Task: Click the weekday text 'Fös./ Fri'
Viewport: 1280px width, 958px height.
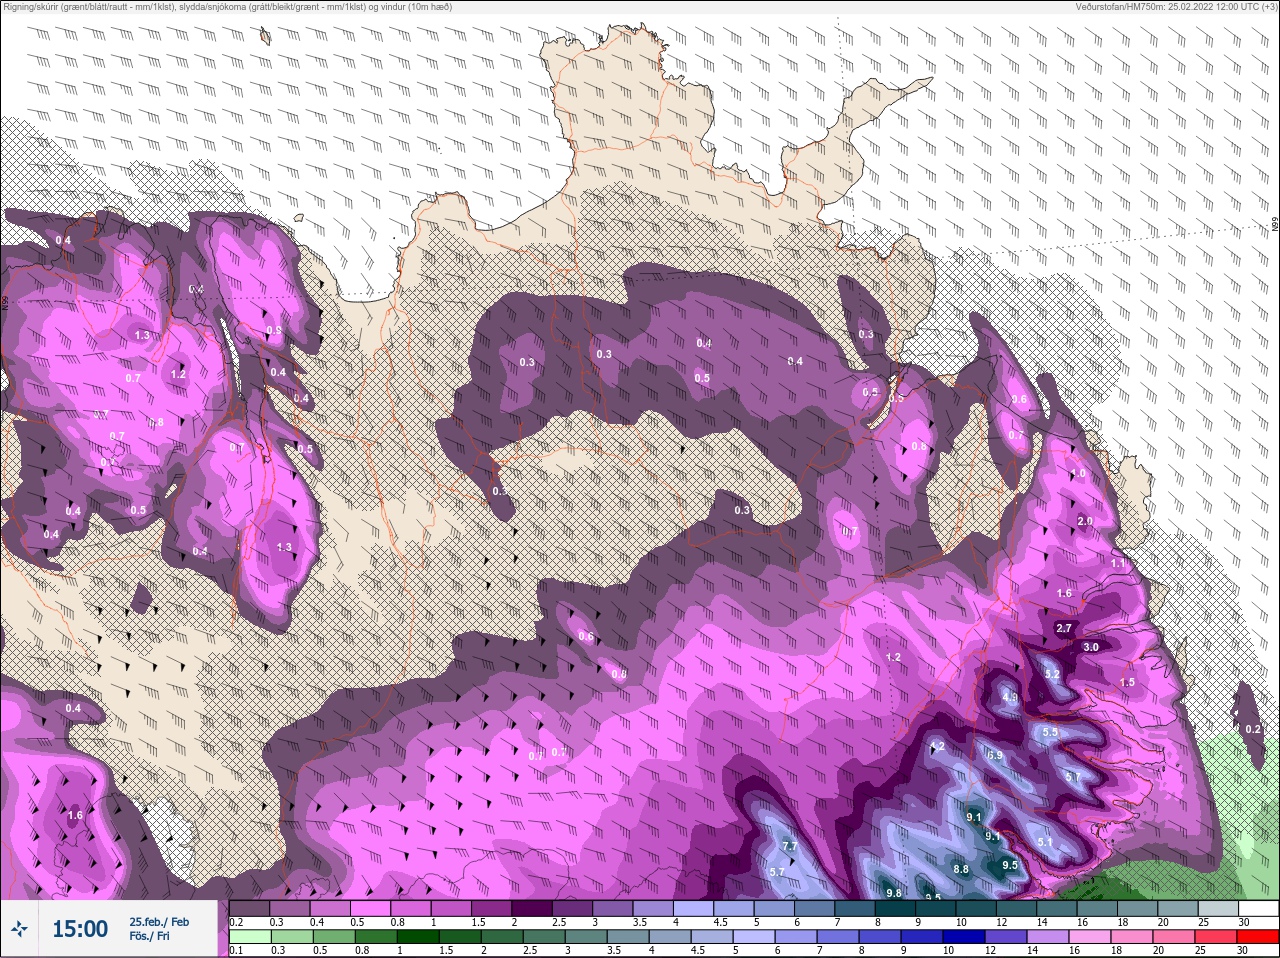Action: tap(149, 936)
